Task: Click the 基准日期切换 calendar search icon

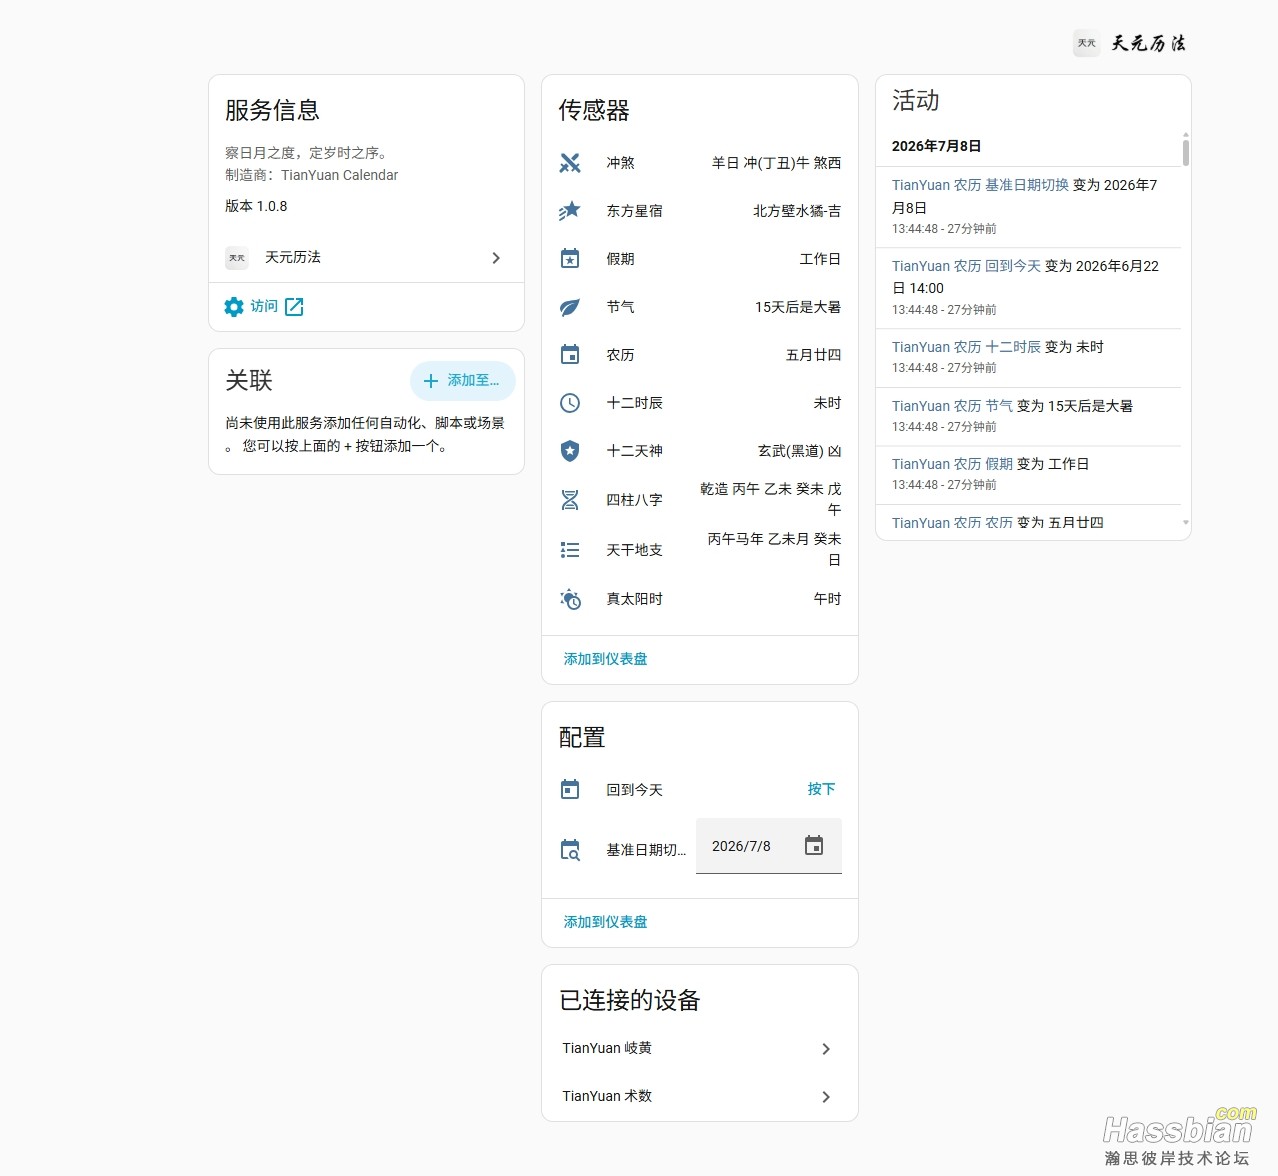Action: [x=570, y=850]
